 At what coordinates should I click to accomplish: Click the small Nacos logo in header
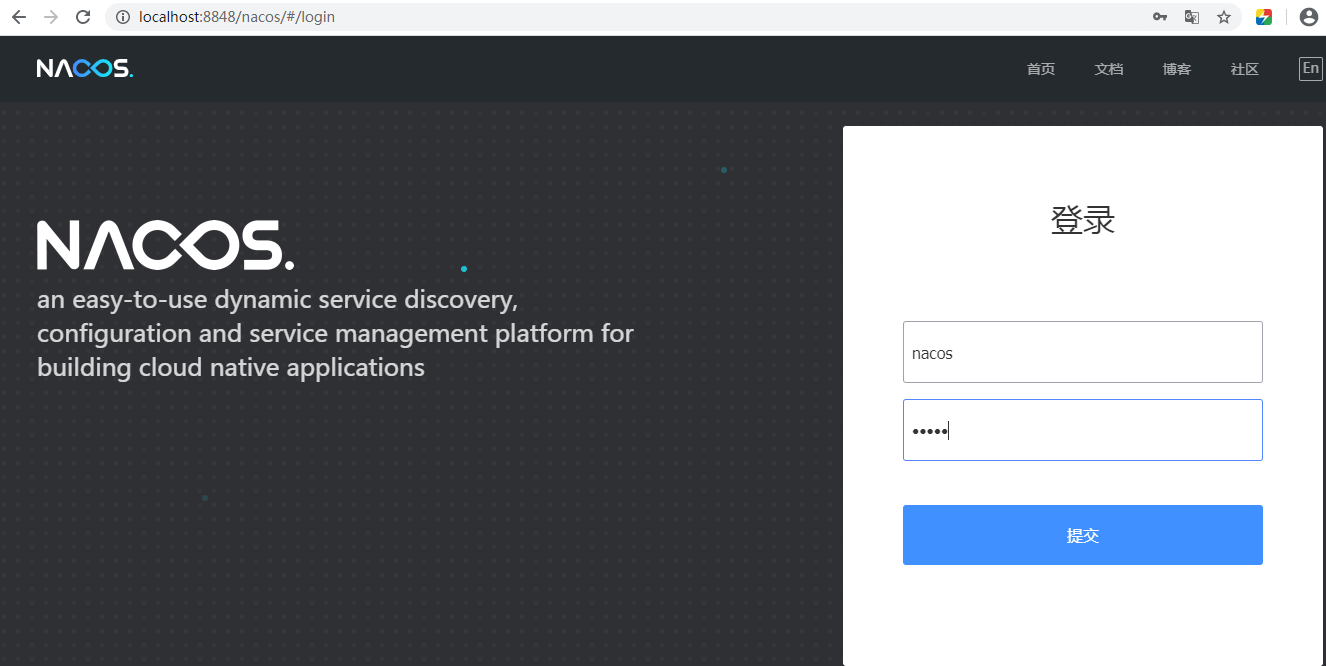85,68
